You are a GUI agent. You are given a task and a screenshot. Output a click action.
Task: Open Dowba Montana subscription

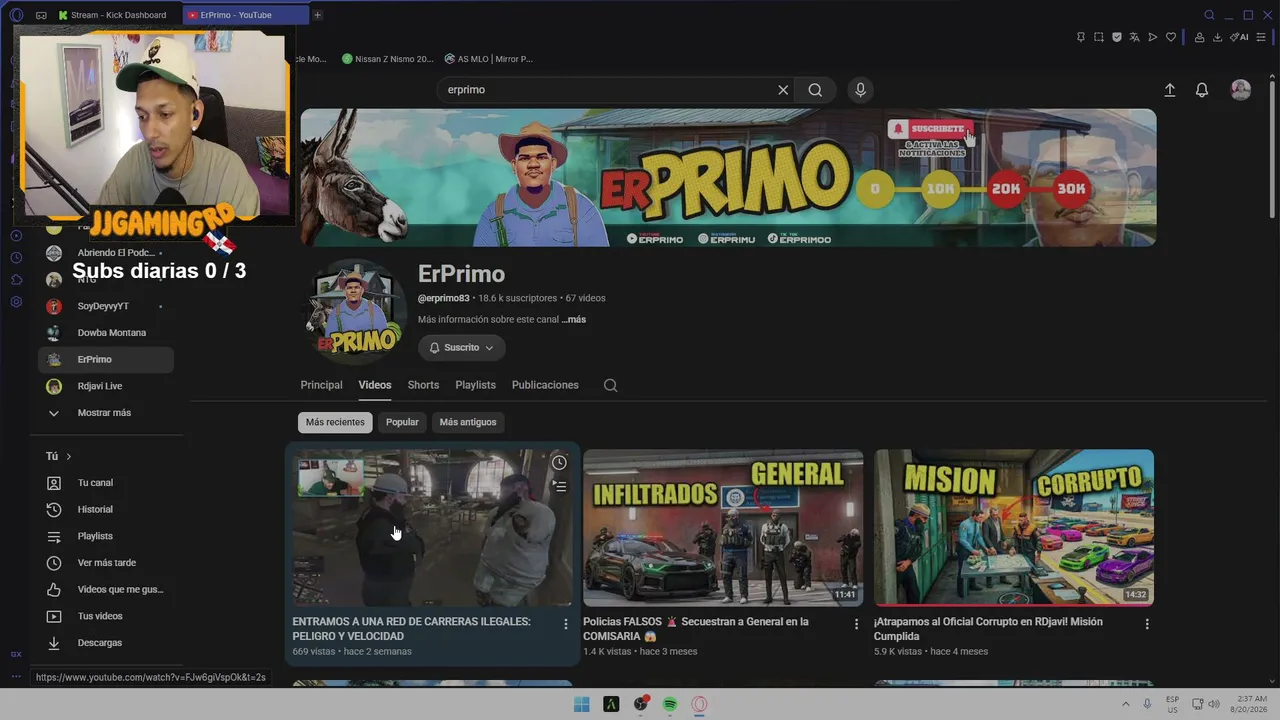coord(105,333)
